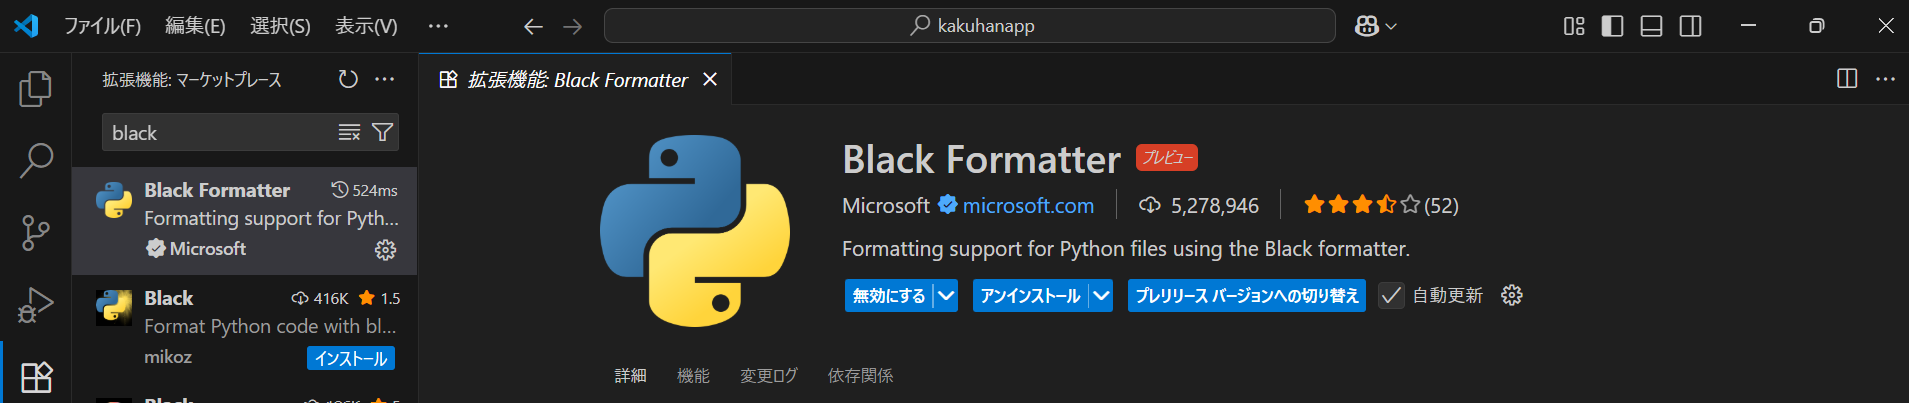Click the filter extensions funnel icon

(x=382, y=132)
